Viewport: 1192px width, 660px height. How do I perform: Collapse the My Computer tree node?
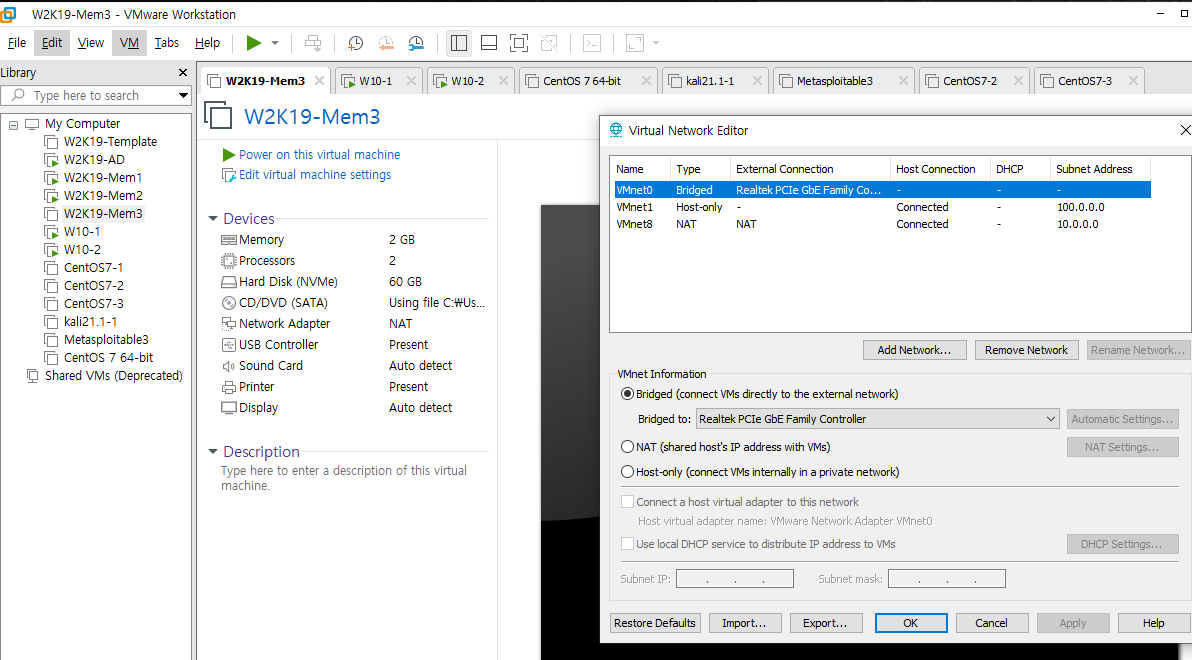coord(13,124)
